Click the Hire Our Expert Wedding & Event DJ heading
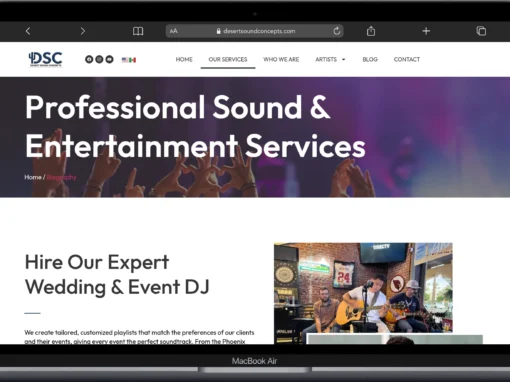510x382 pixels. coord(117,274)
